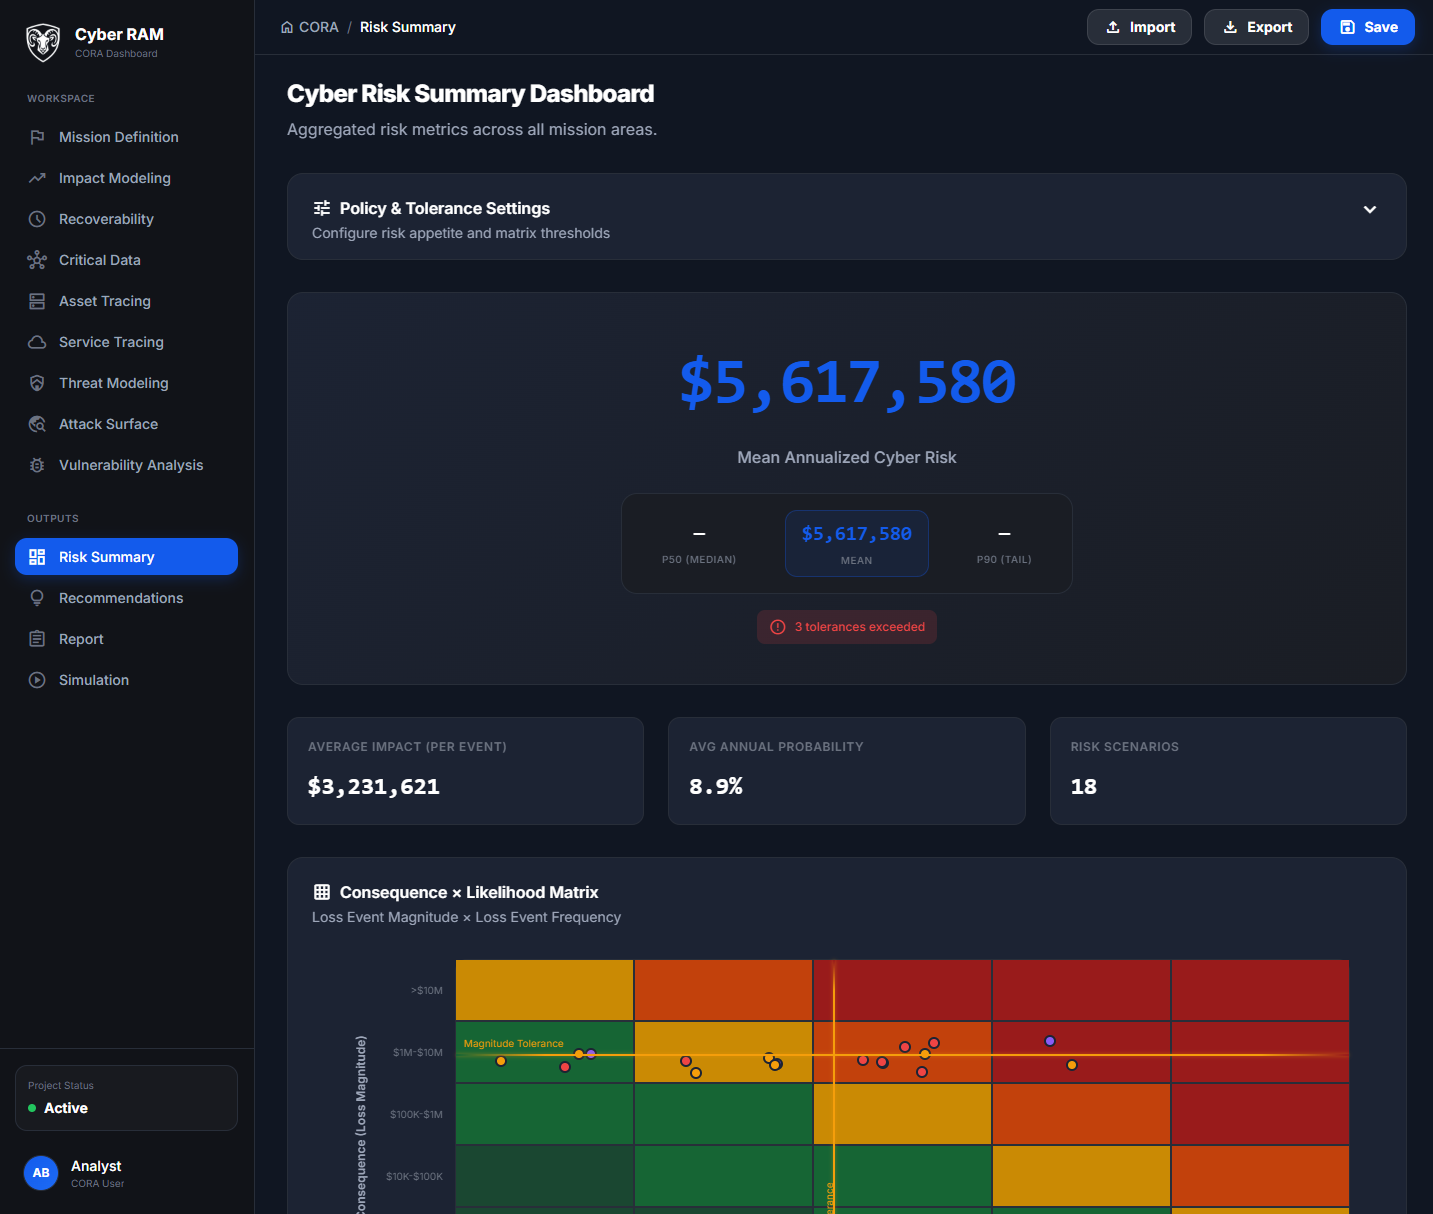Open Mission Definition workspace section
The image size is (1433, 1214).
click(117, 137)
